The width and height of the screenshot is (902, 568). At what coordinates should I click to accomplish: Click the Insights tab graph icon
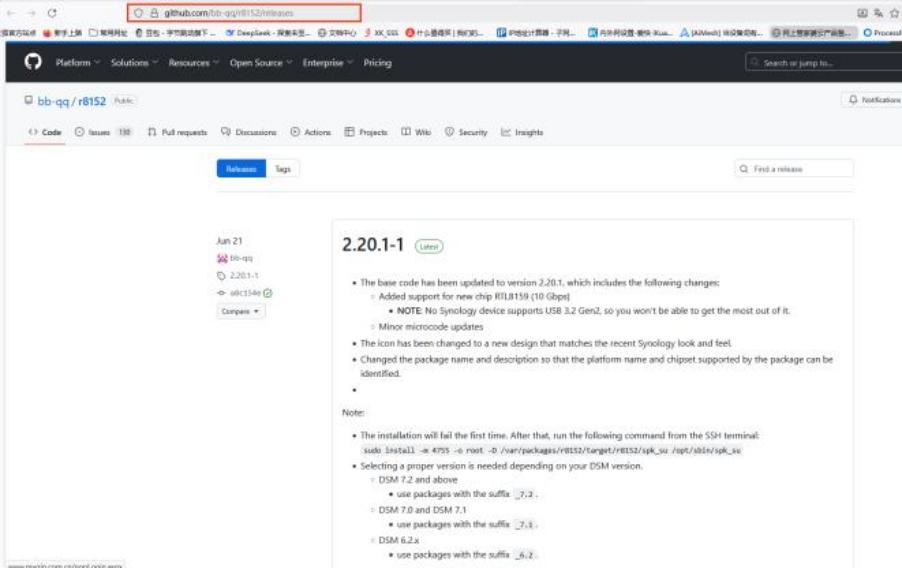point(506,132)
